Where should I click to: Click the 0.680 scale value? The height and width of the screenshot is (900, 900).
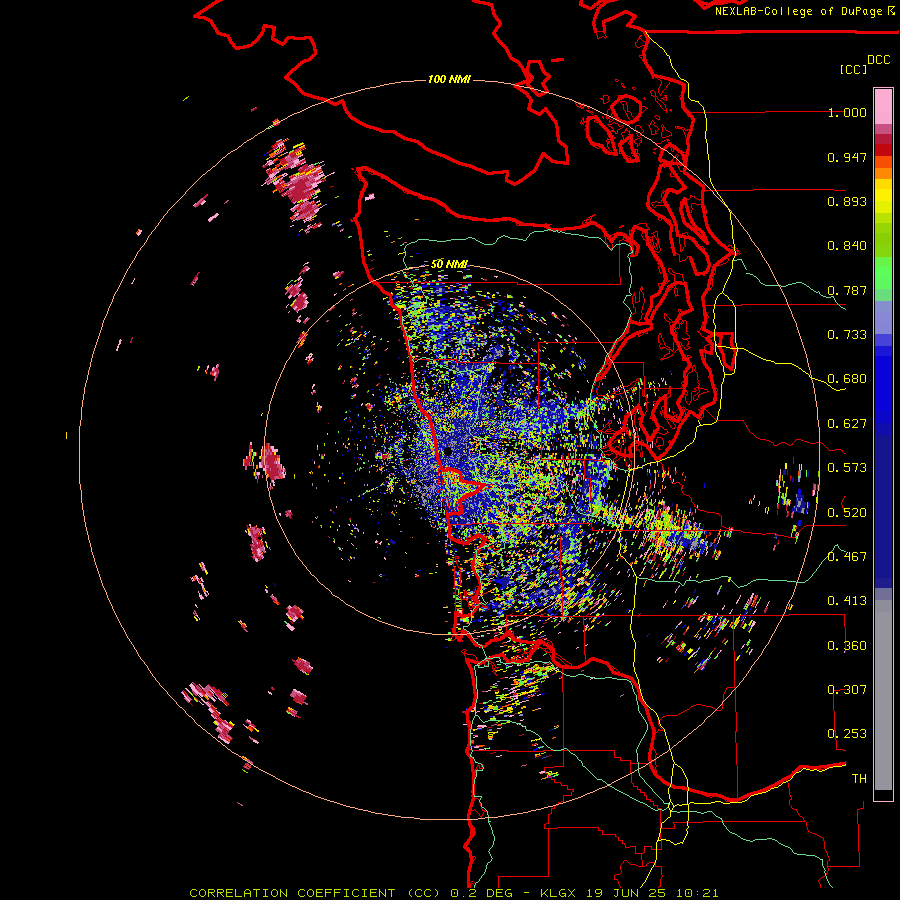pyautogui.click(x=847, y=379)
